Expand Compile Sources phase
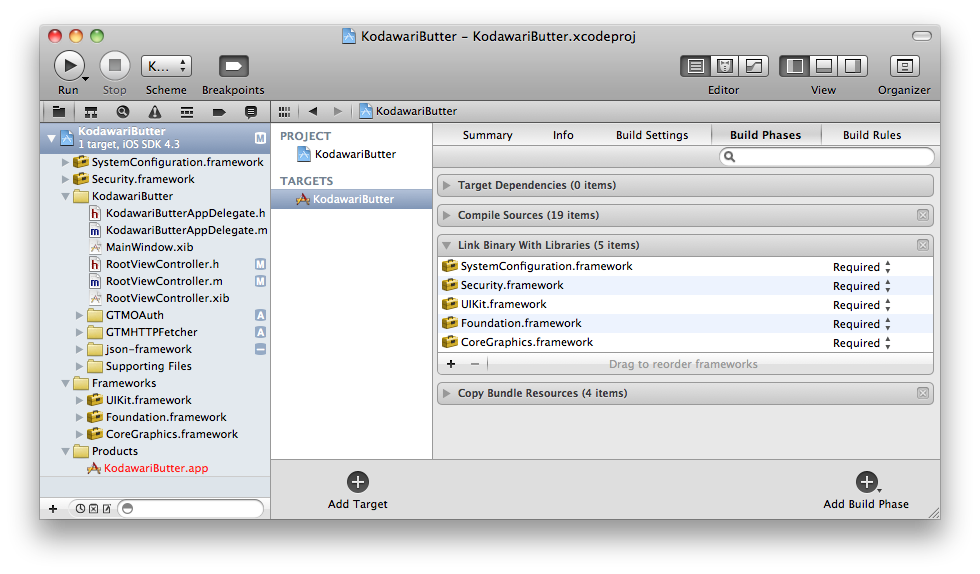The image size is (980, 574). (446, 215)
